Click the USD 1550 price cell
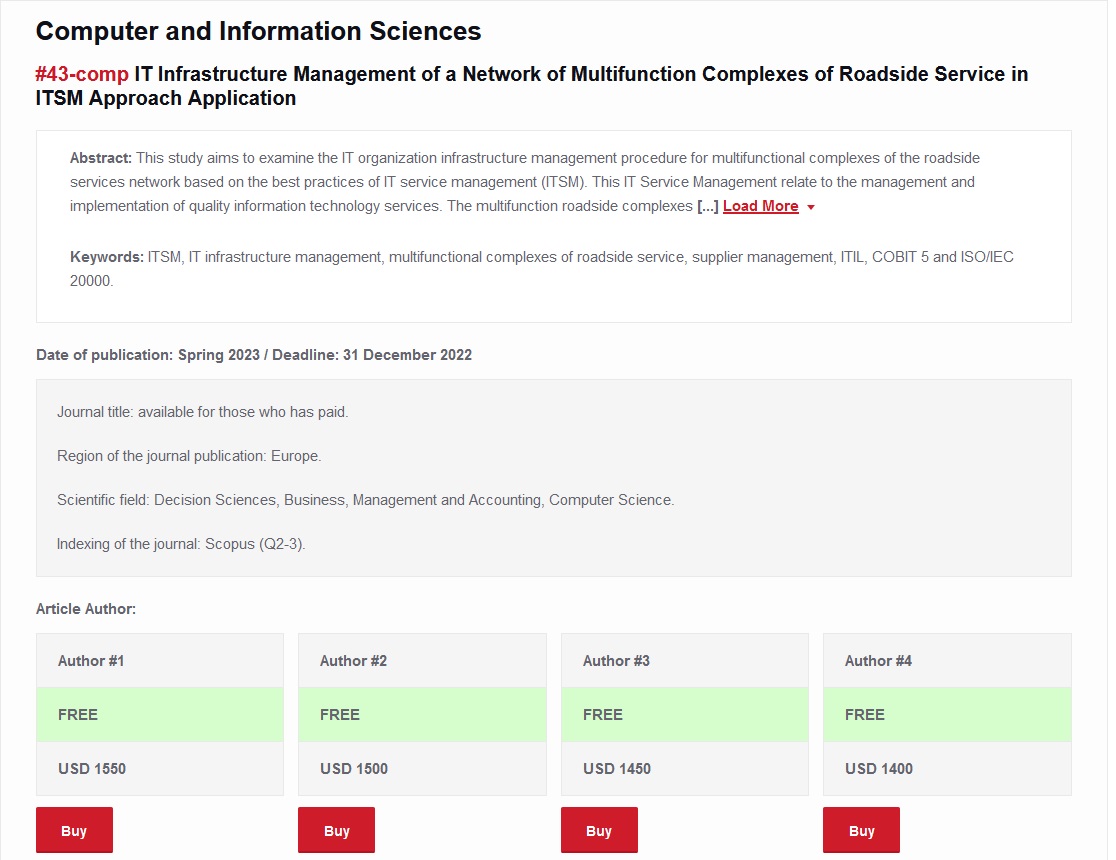Screen dimensions: 1116x860 [x=160, y=769]
